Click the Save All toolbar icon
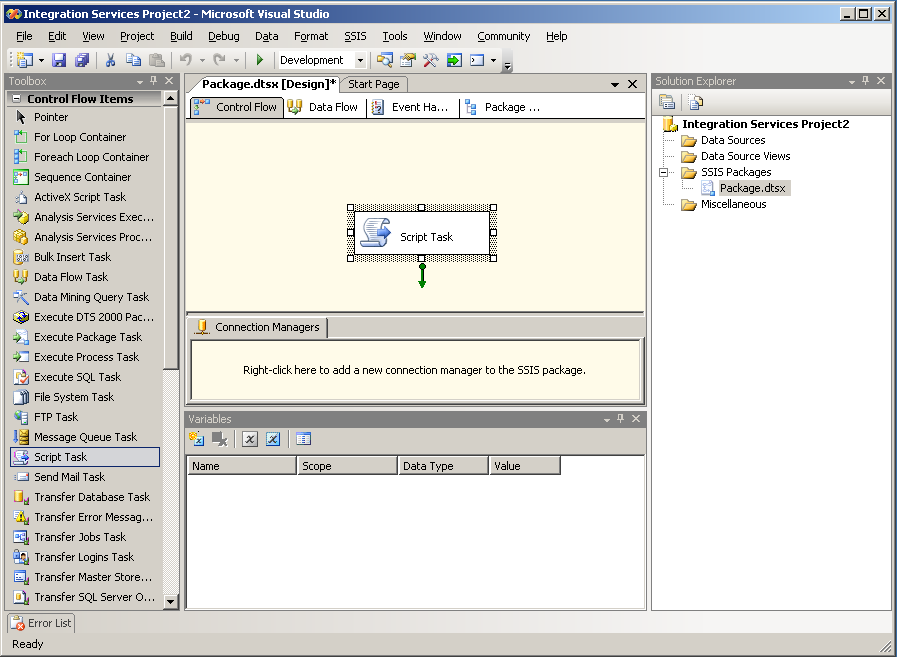Image resolution: width=897 pixels, height=657 pixels. pyautogui.click(x=82, y=60)
